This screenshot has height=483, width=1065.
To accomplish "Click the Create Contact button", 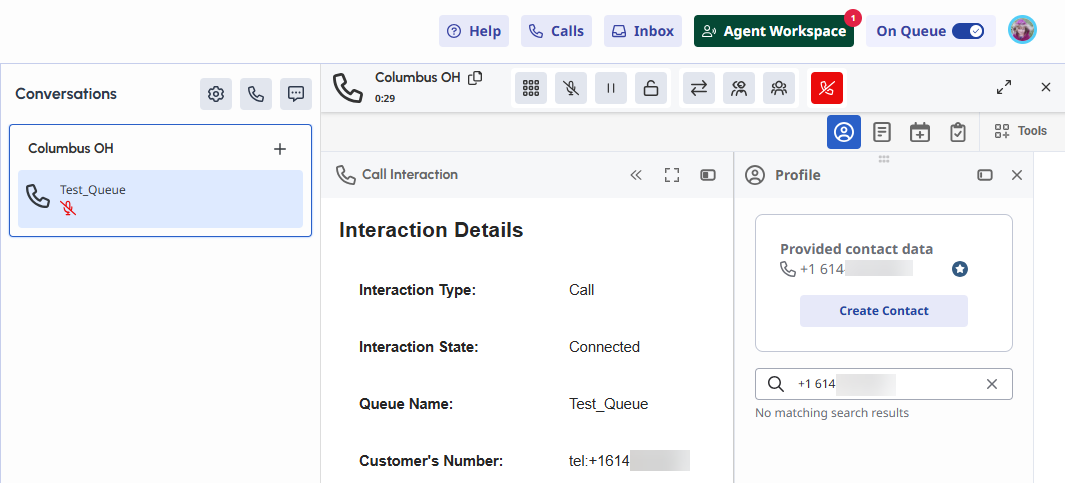I will [884, 311].
